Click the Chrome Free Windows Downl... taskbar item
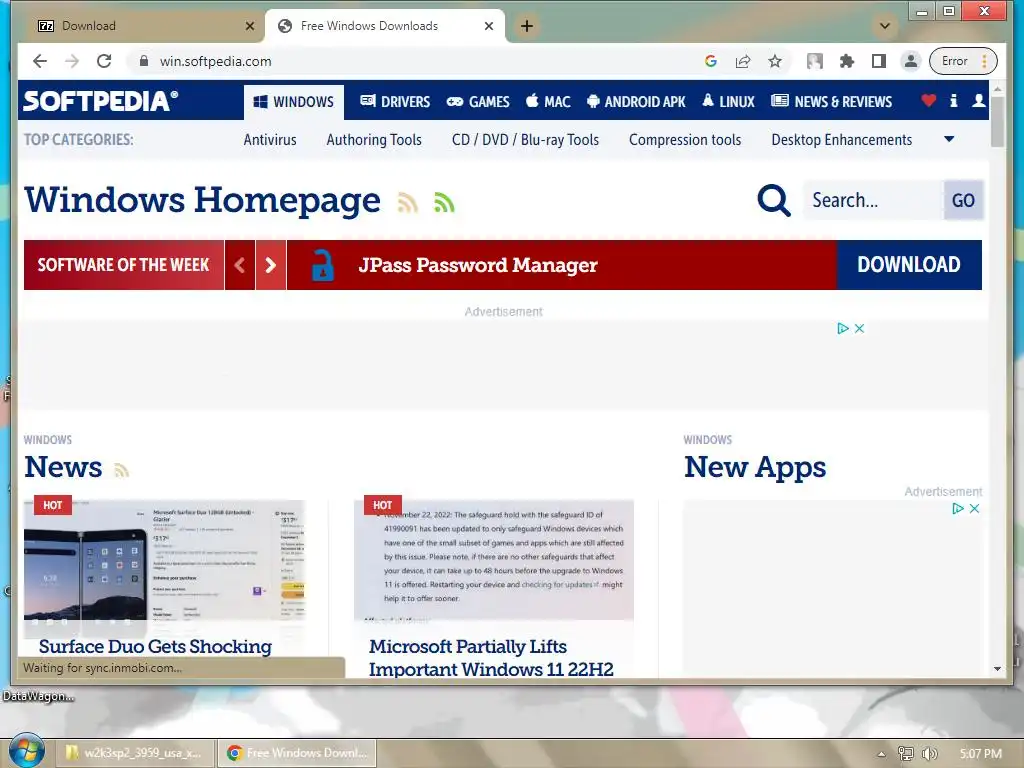The height and width of the screenshot is (768, 1024). [297, 753]
